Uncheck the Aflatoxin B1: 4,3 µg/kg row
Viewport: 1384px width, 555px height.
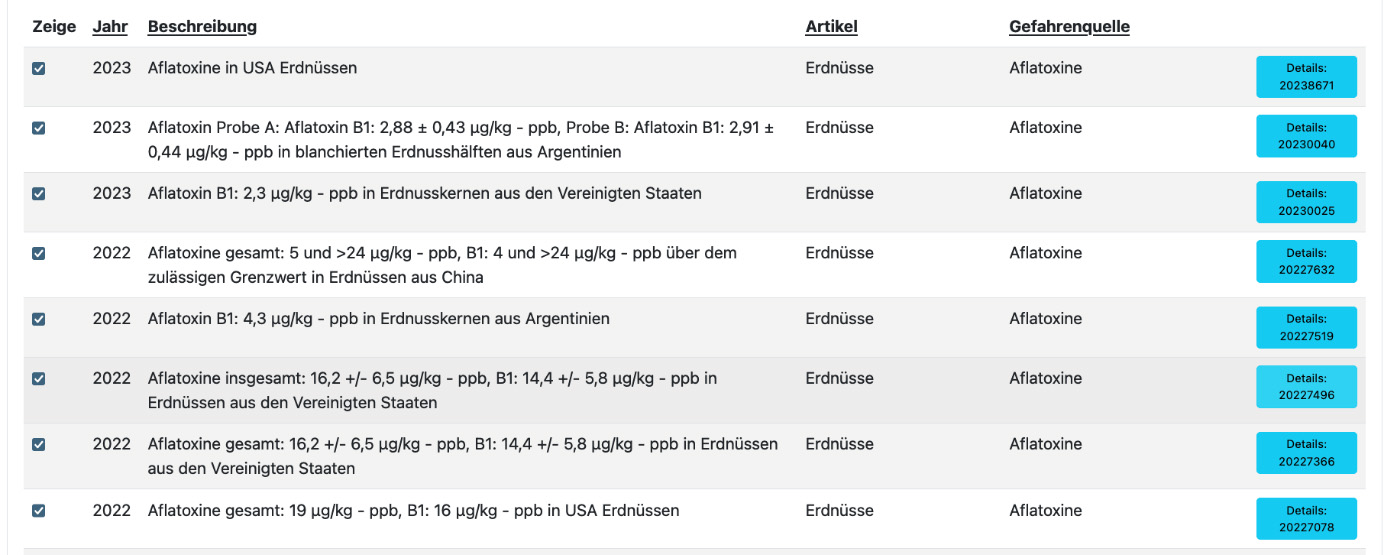click(39, 320)
